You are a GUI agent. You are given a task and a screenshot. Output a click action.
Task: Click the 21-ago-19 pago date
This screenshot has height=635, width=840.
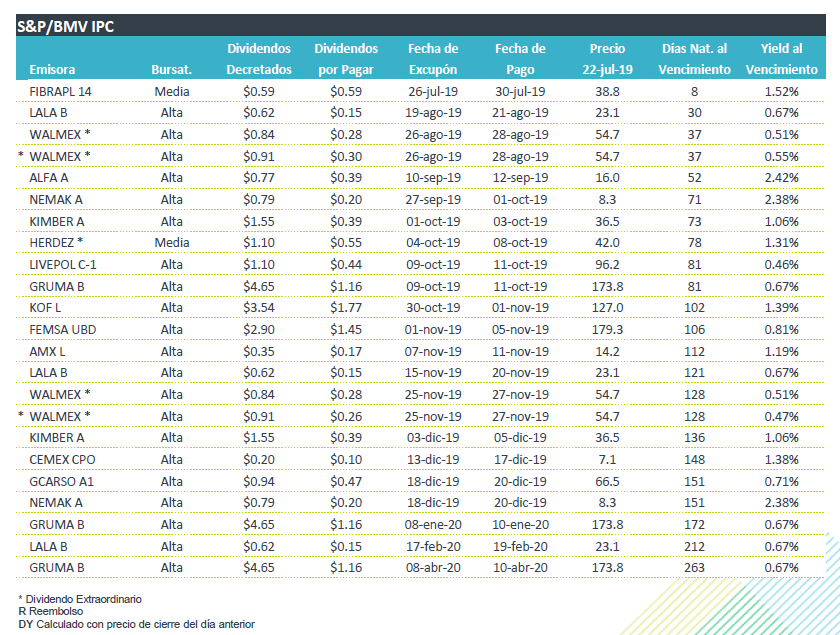point(520,113)
